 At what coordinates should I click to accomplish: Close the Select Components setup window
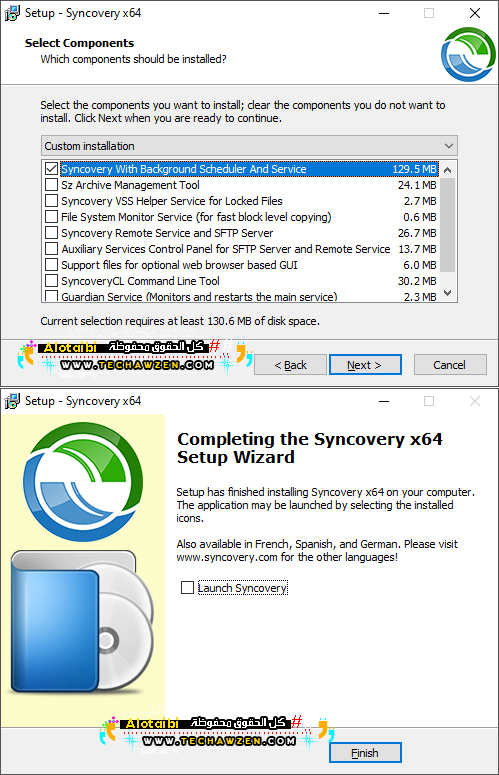(475, 13)
